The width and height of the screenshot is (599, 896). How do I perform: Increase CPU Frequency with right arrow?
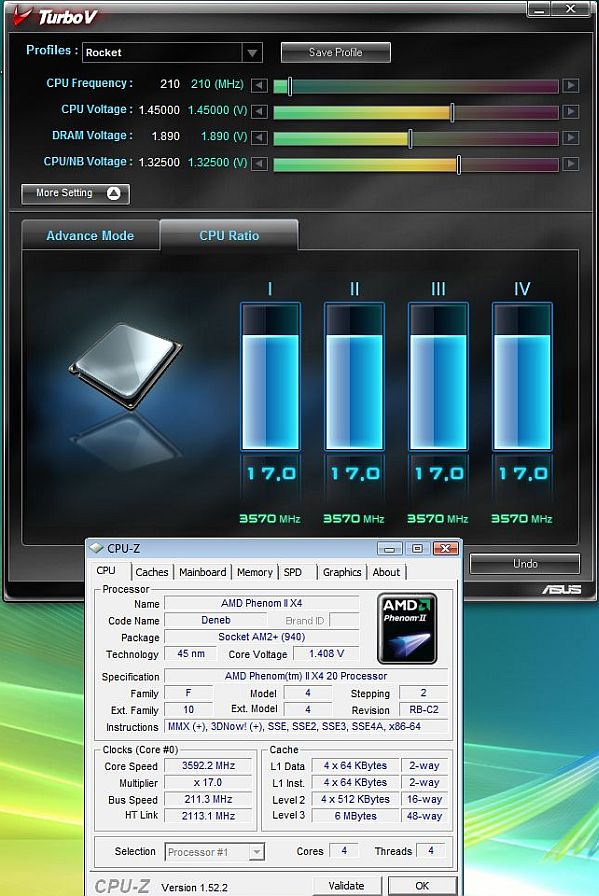tap(570, 86)
